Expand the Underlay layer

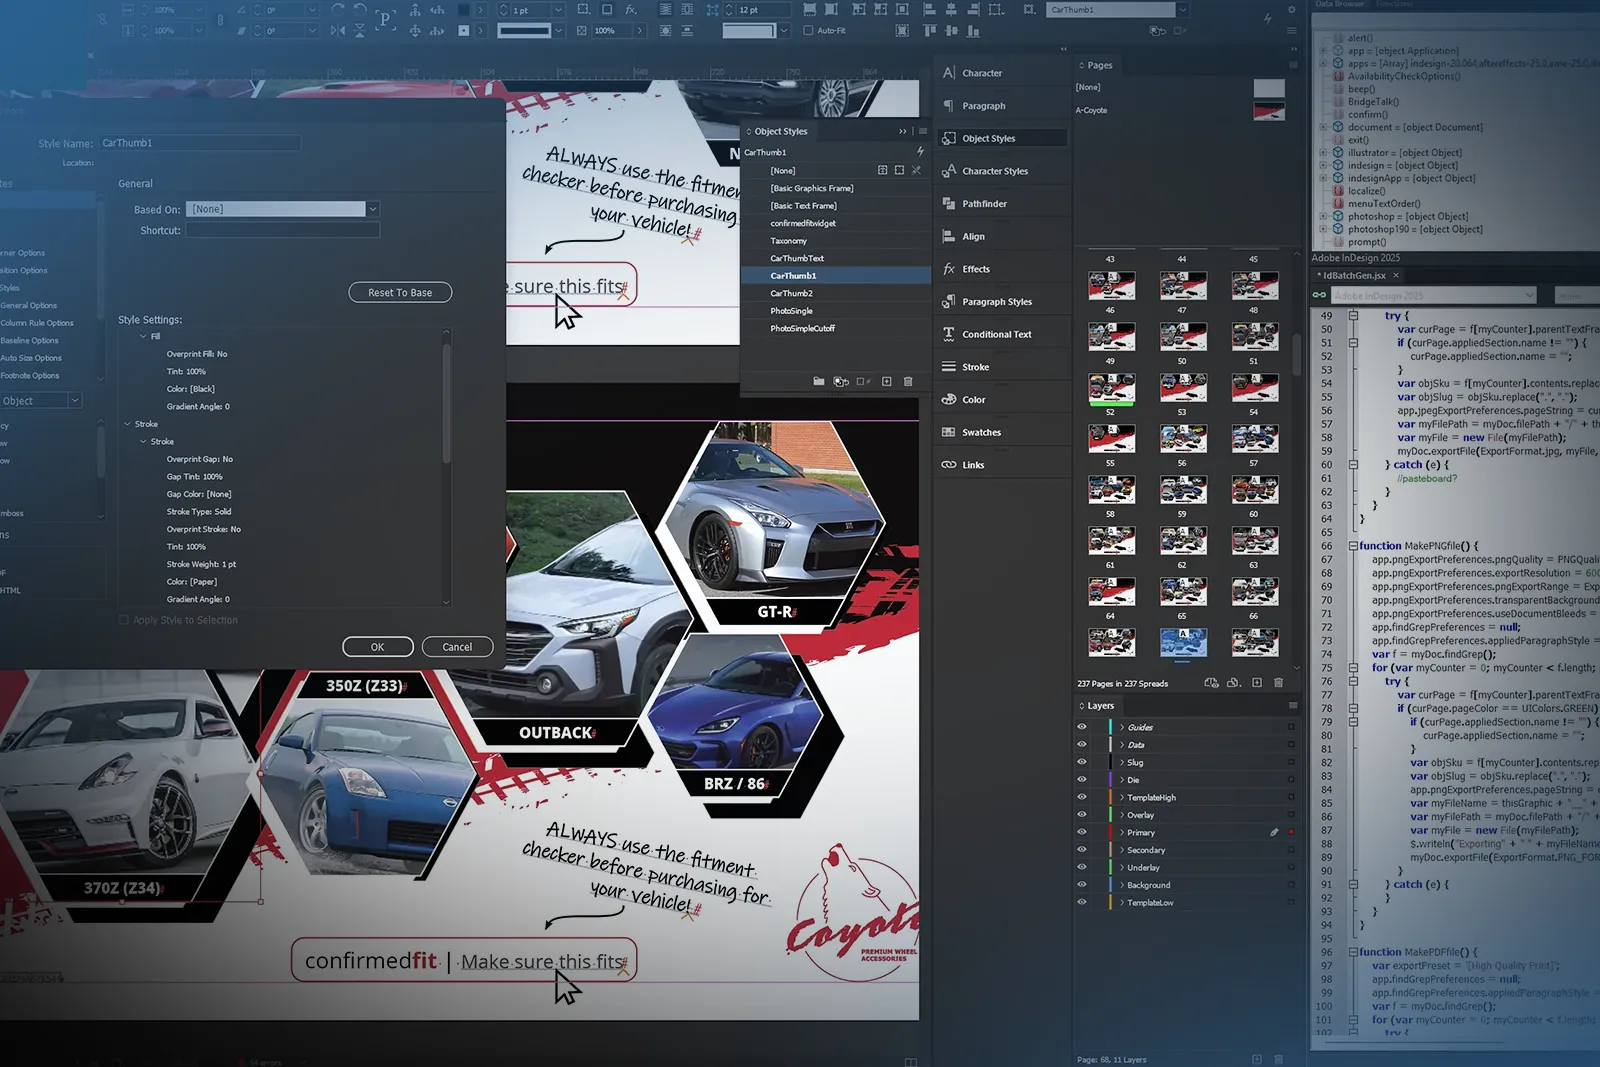pyautogui.click(x=1122, y=867)
